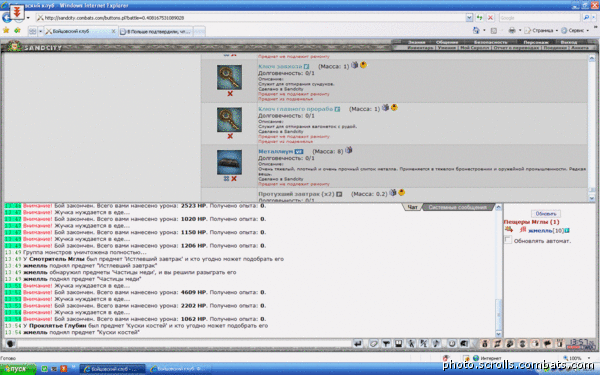Open the Страница dropdown menu
Image resolution: width=600 pixels, height=375 pixels.
(541, 30)
